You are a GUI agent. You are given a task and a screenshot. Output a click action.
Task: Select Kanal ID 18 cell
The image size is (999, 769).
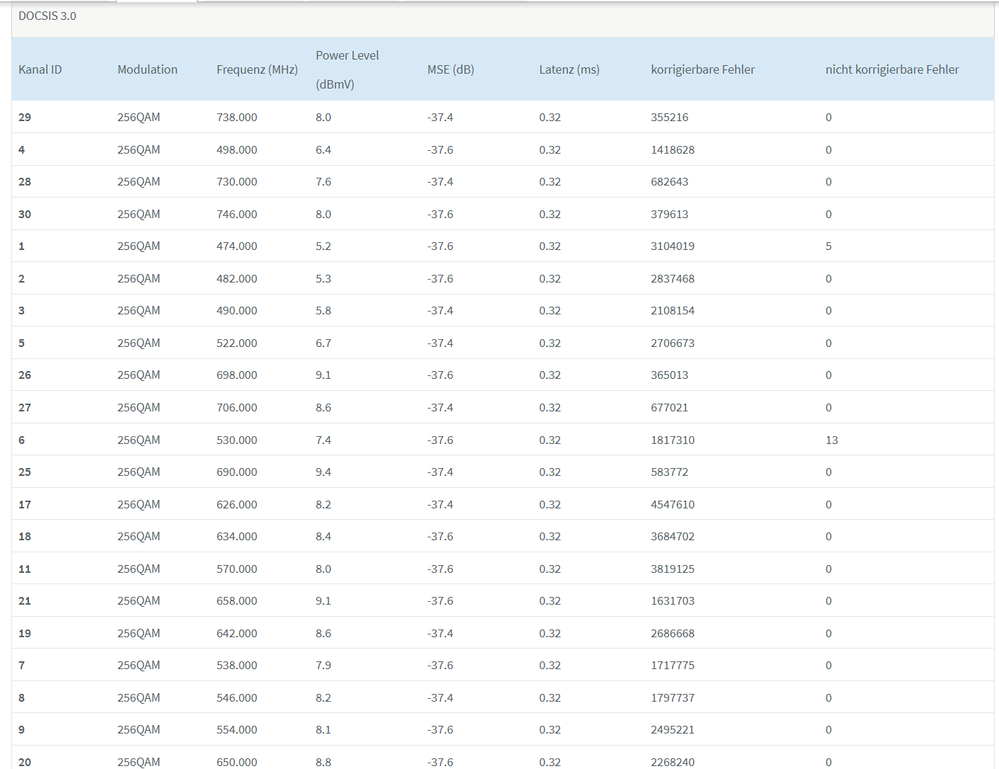tap(25, 536)
